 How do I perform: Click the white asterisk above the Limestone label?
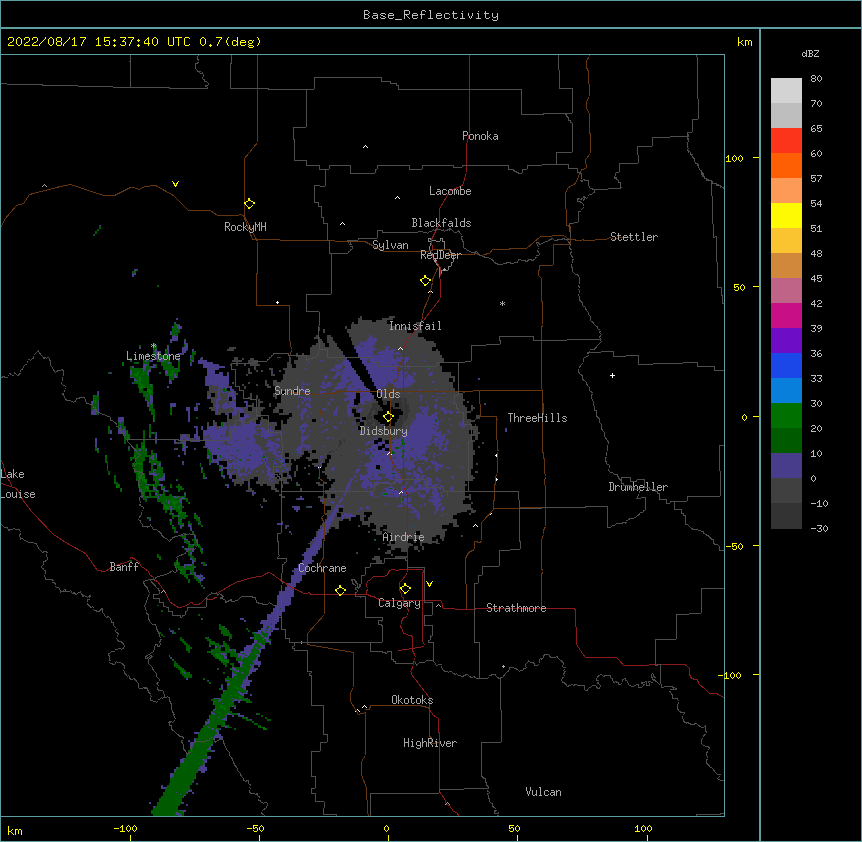pos(154,346)
